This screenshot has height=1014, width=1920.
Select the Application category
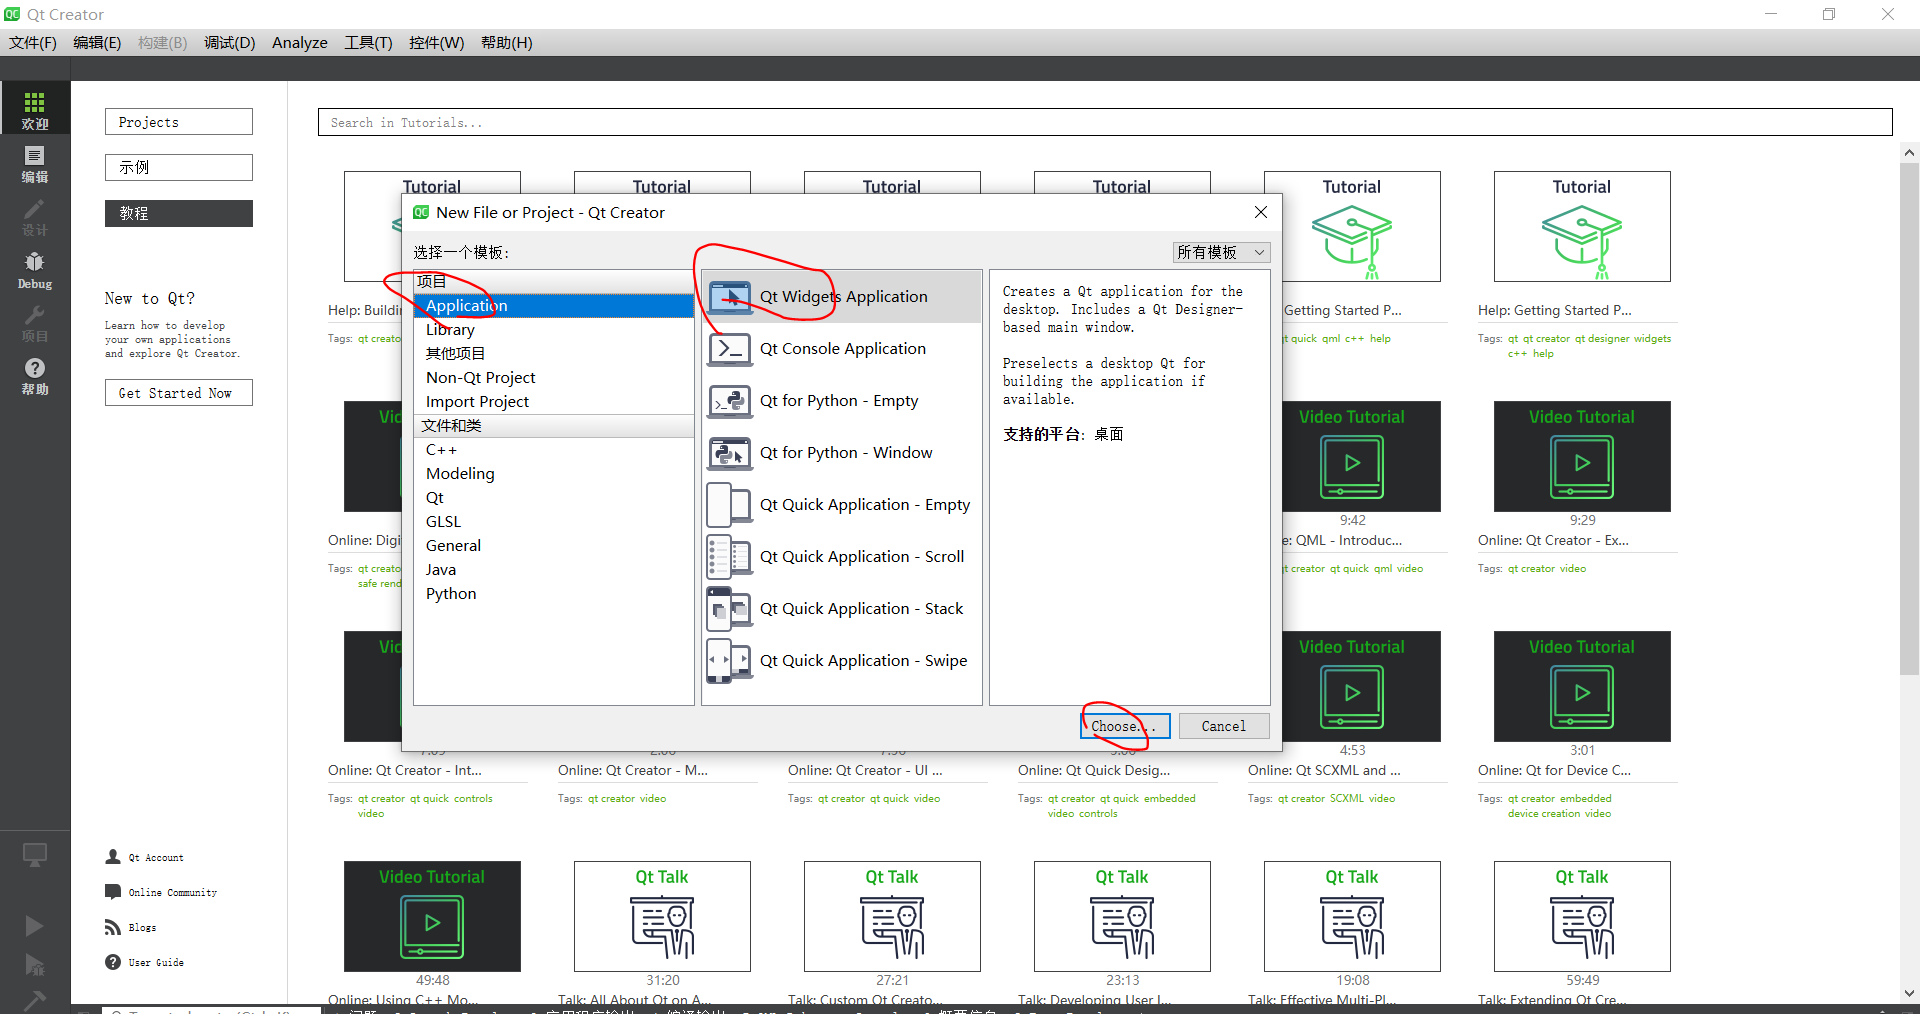[x=553, y=306]
